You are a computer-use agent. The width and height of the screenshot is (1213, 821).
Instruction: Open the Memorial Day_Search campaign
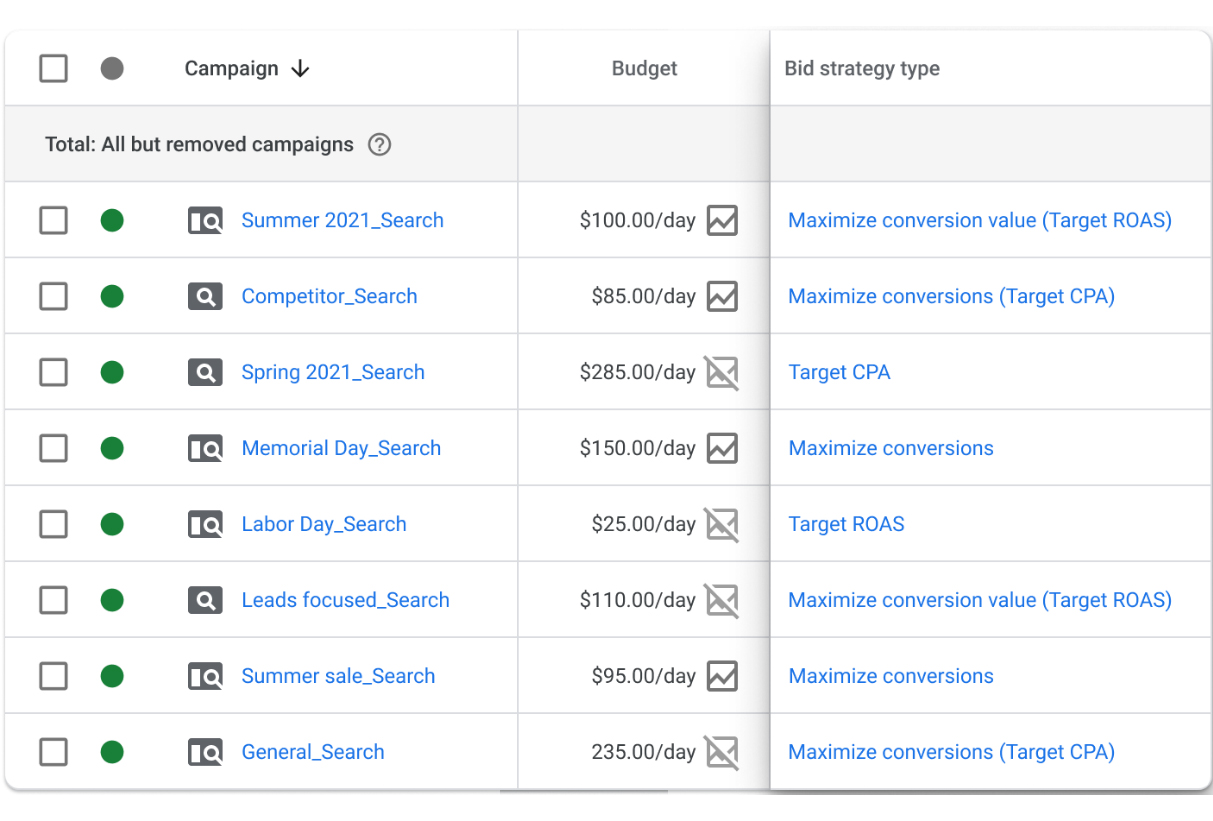pyautogui.click(x=341, y=448)
